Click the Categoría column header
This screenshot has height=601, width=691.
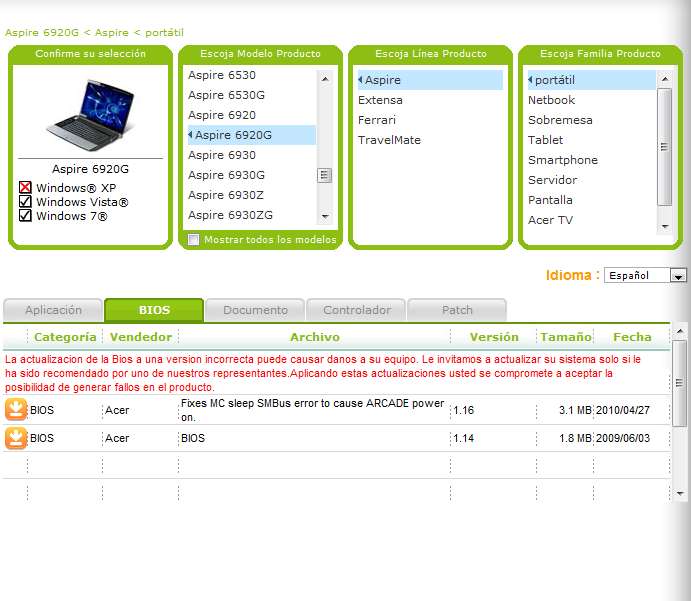point(65,337)
